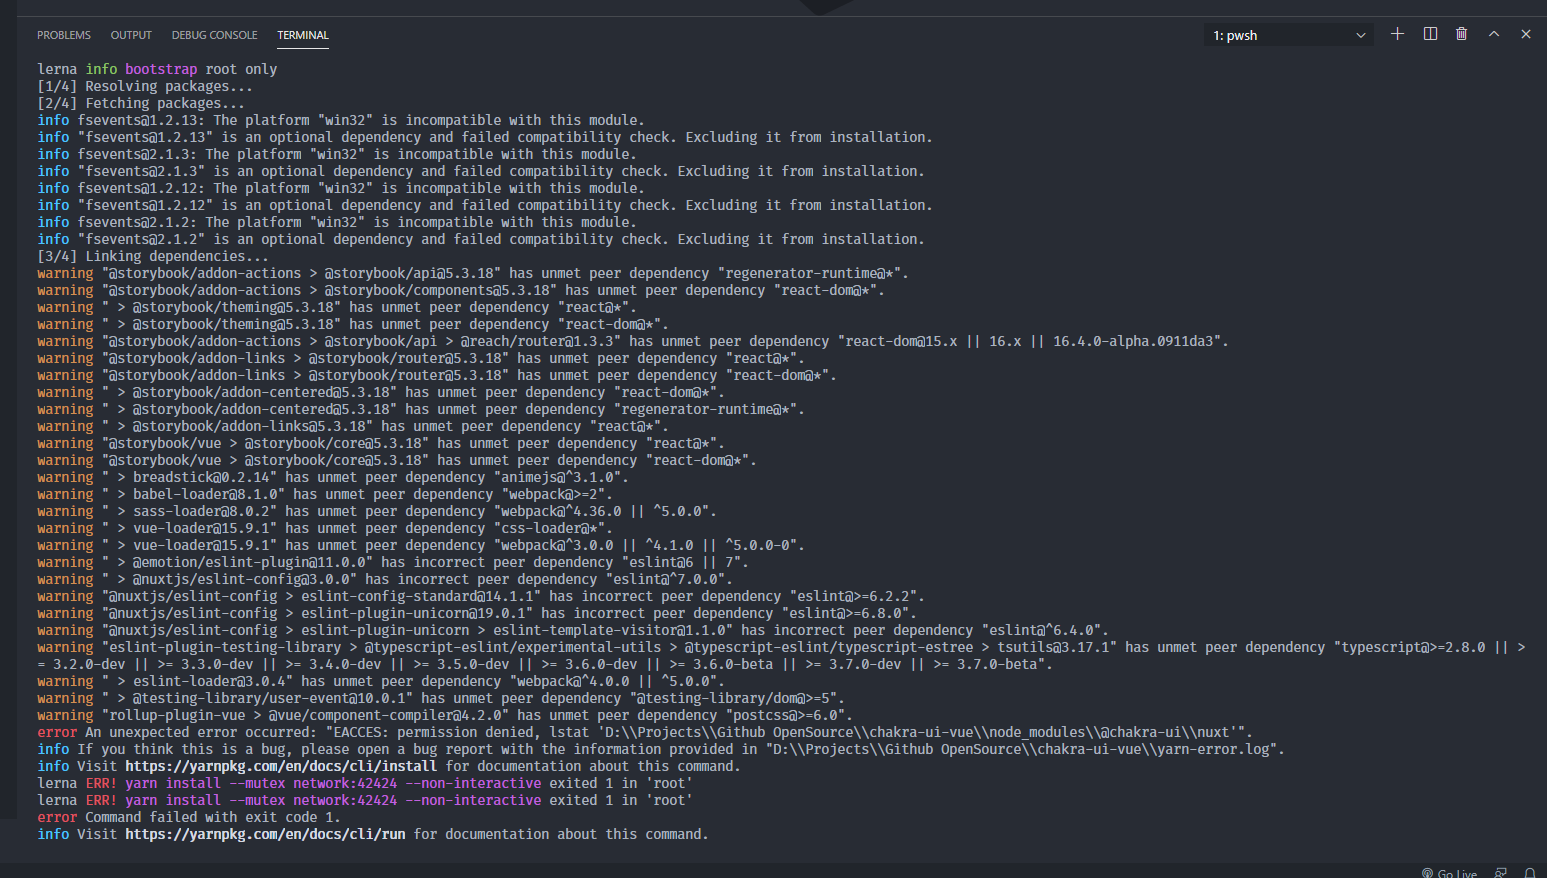View the OUTPUT tab
1547x878 pixels.
point(130,34)
